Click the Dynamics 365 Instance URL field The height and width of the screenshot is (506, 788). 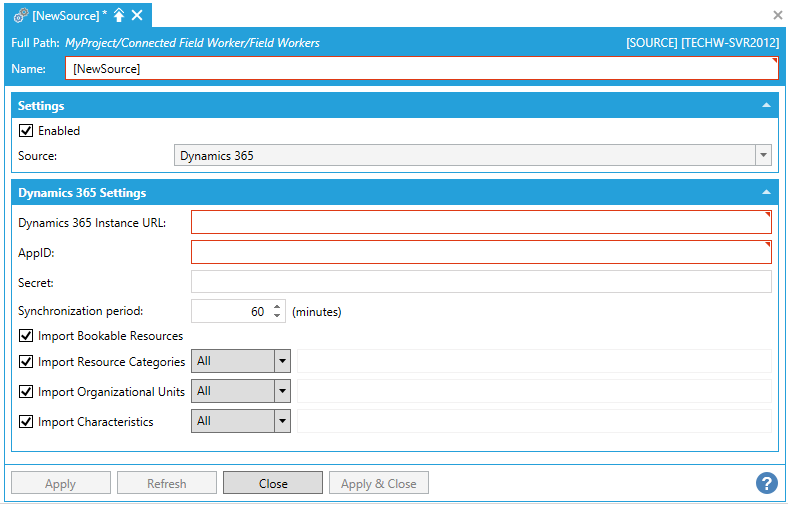click(x=480, y=222)
